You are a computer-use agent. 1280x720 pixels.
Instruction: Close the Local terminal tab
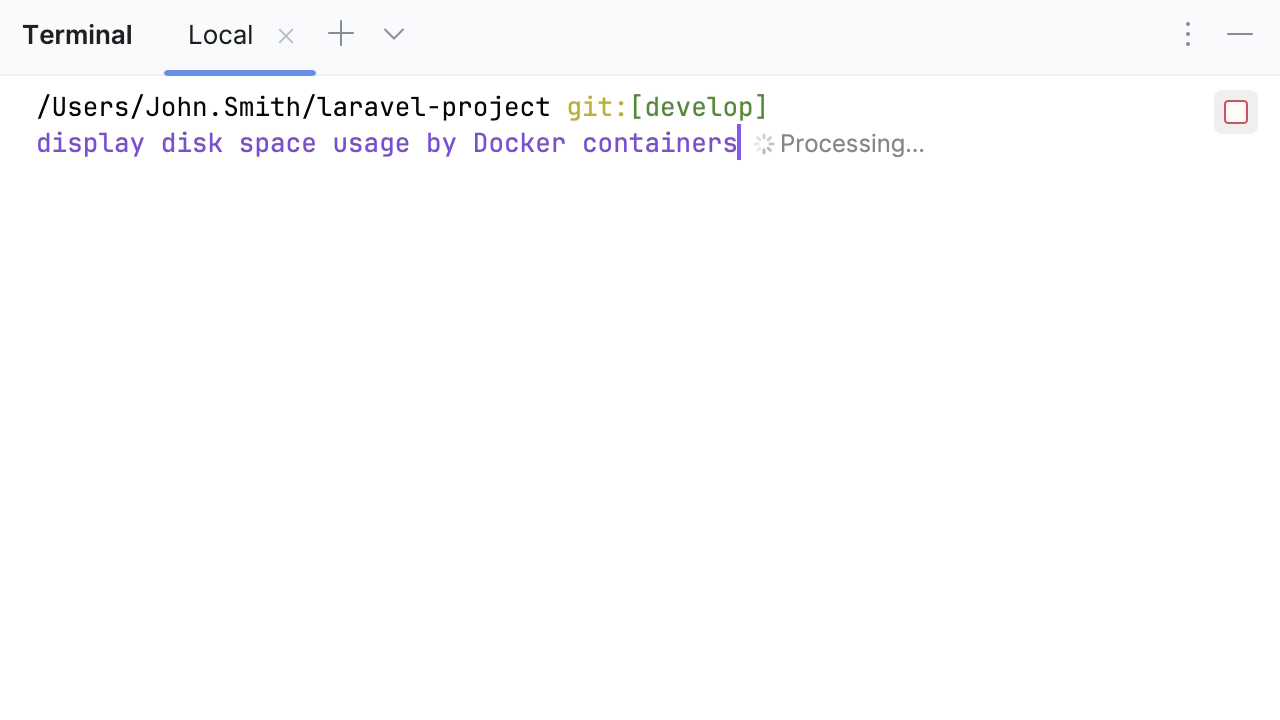286,36
